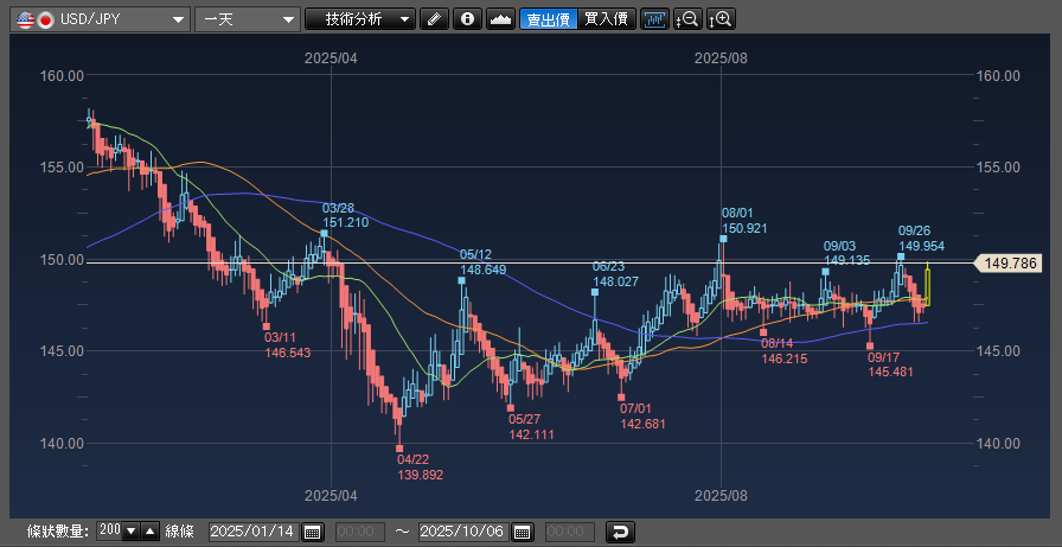
Task: Expand the 技術分析 technical analysis menu
Action: pyautogui.click(x=360, y=19)
